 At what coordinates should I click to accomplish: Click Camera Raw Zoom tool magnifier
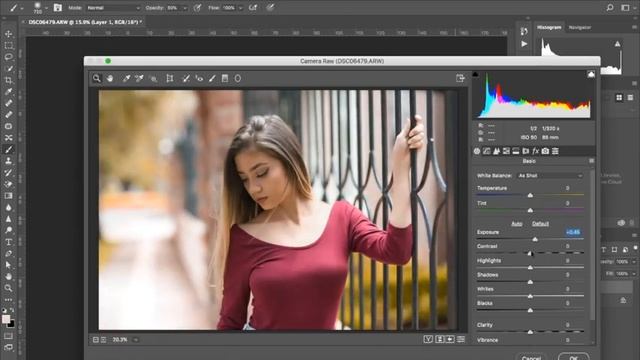[97, 78]
